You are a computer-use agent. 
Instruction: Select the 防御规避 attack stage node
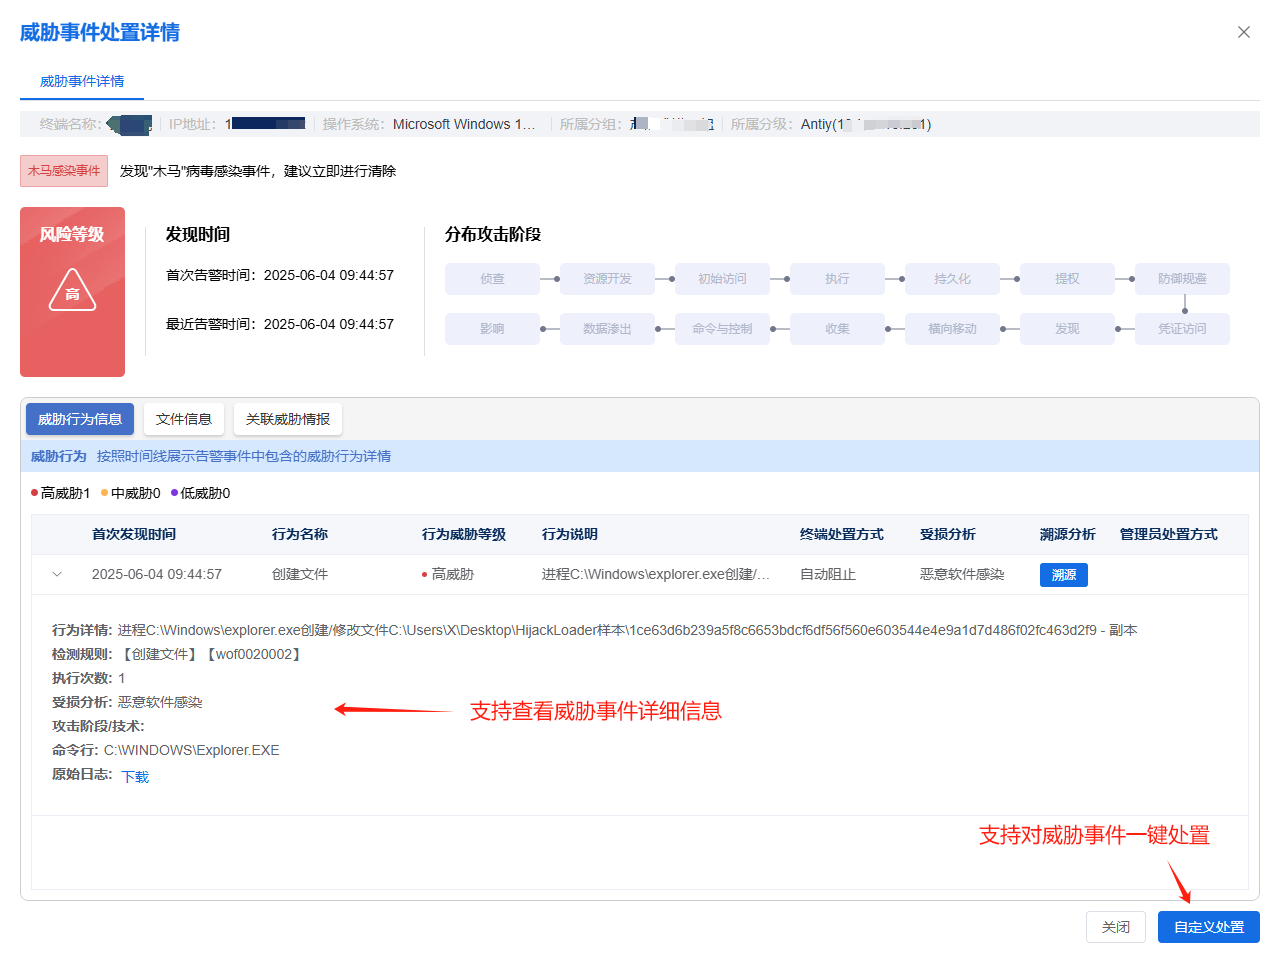coord(1182,279)
